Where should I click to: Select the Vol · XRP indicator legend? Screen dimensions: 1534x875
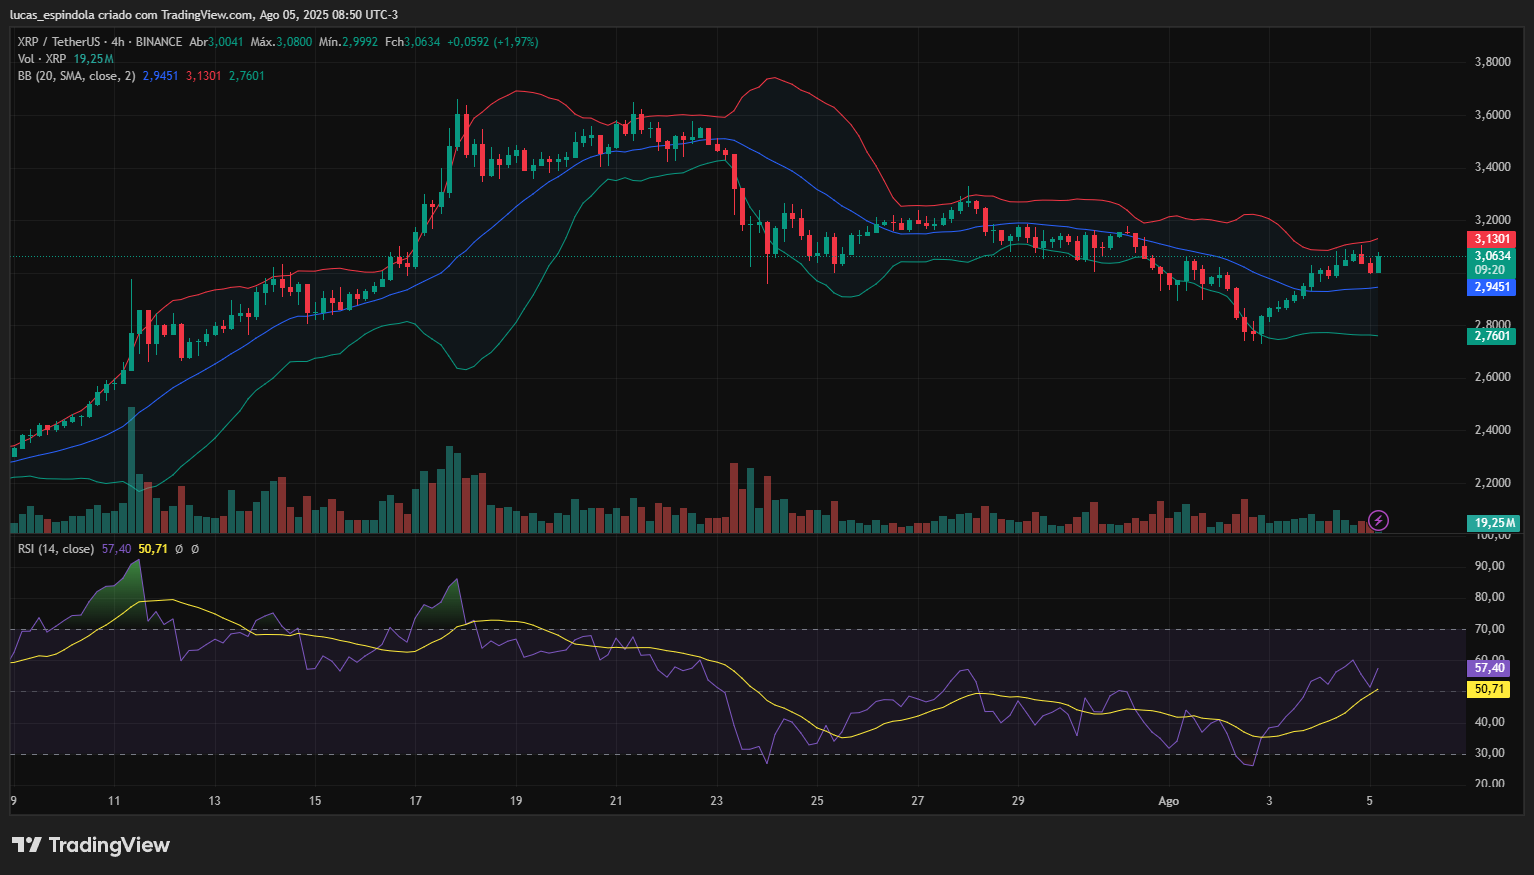pos(42,59)
